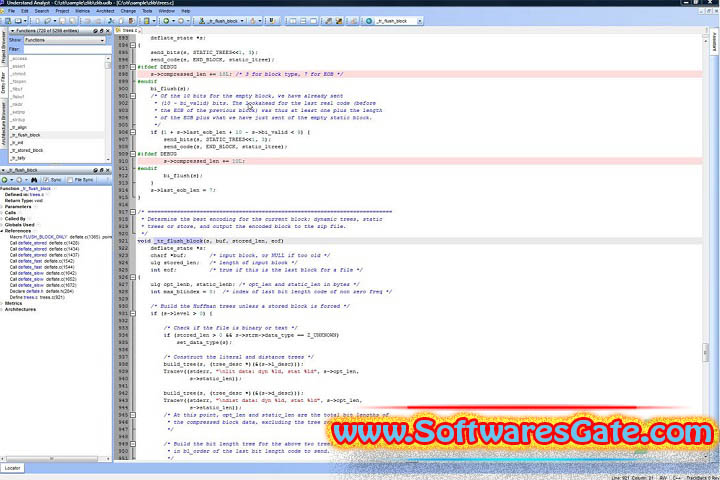Open the trees.c Defined in link
The image size is (720, 480).
(x=37, y=194)
